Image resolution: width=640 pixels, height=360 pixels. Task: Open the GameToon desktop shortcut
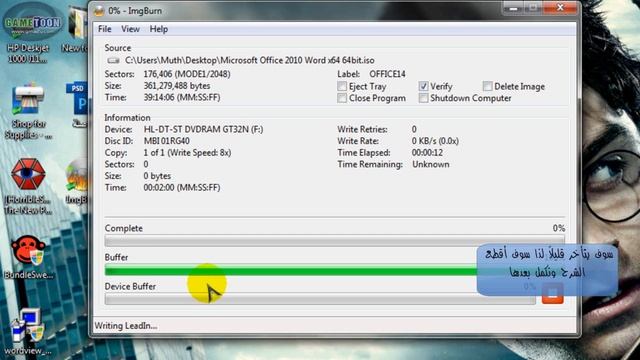32,21
